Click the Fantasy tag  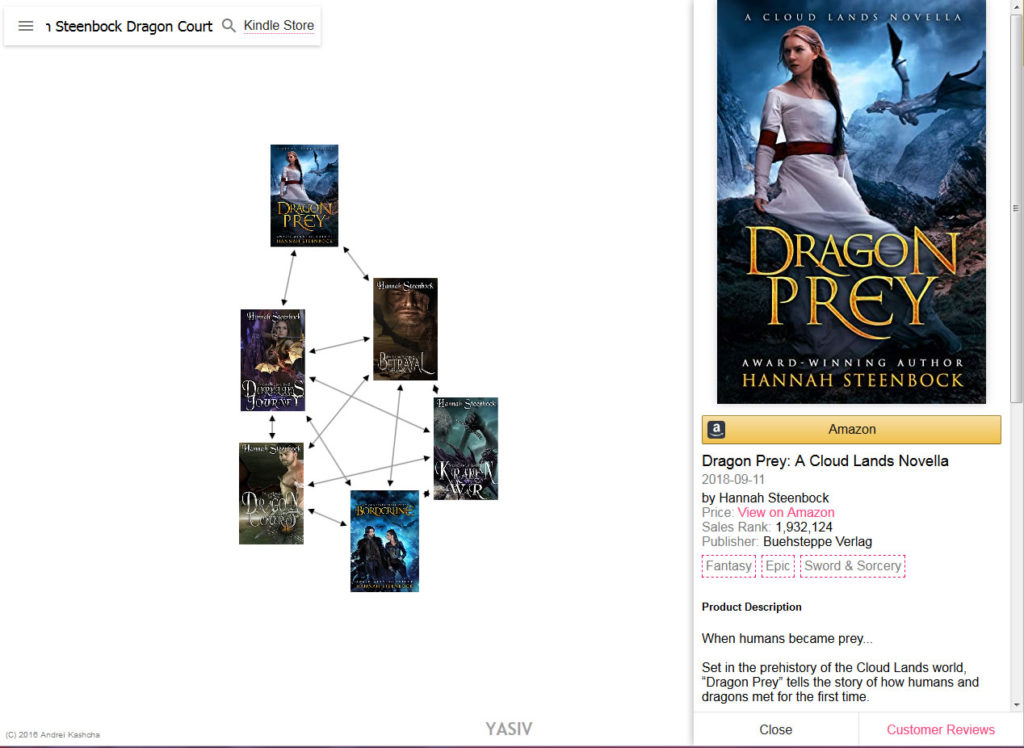coord(729,566)
